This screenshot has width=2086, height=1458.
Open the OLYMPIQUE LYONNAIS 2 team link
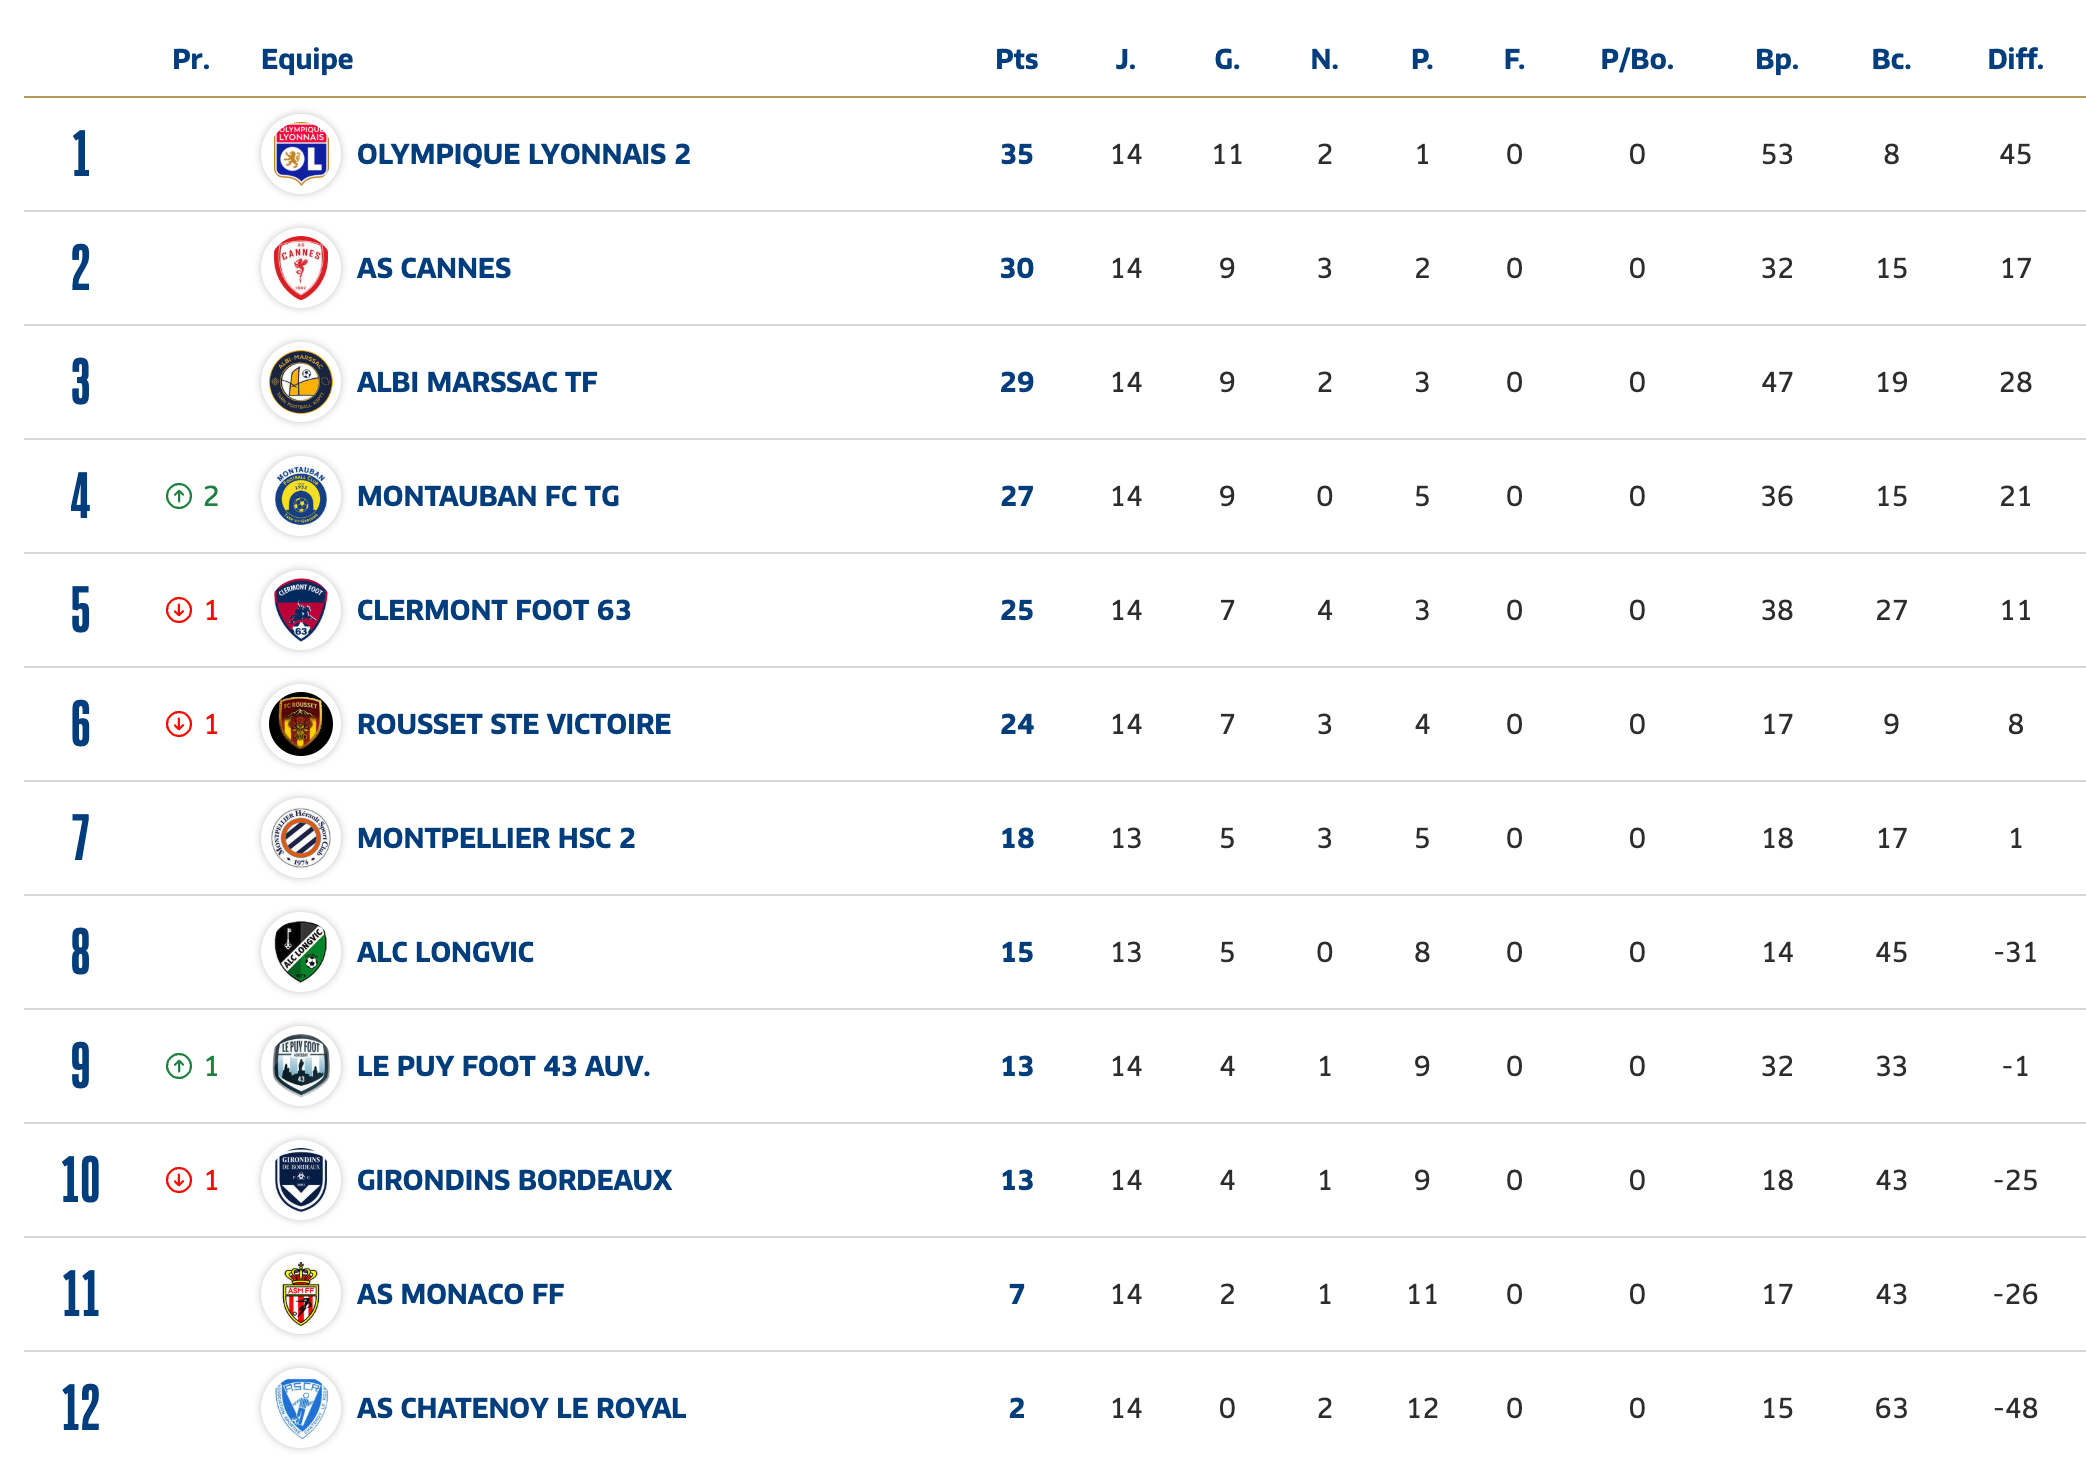523,155
